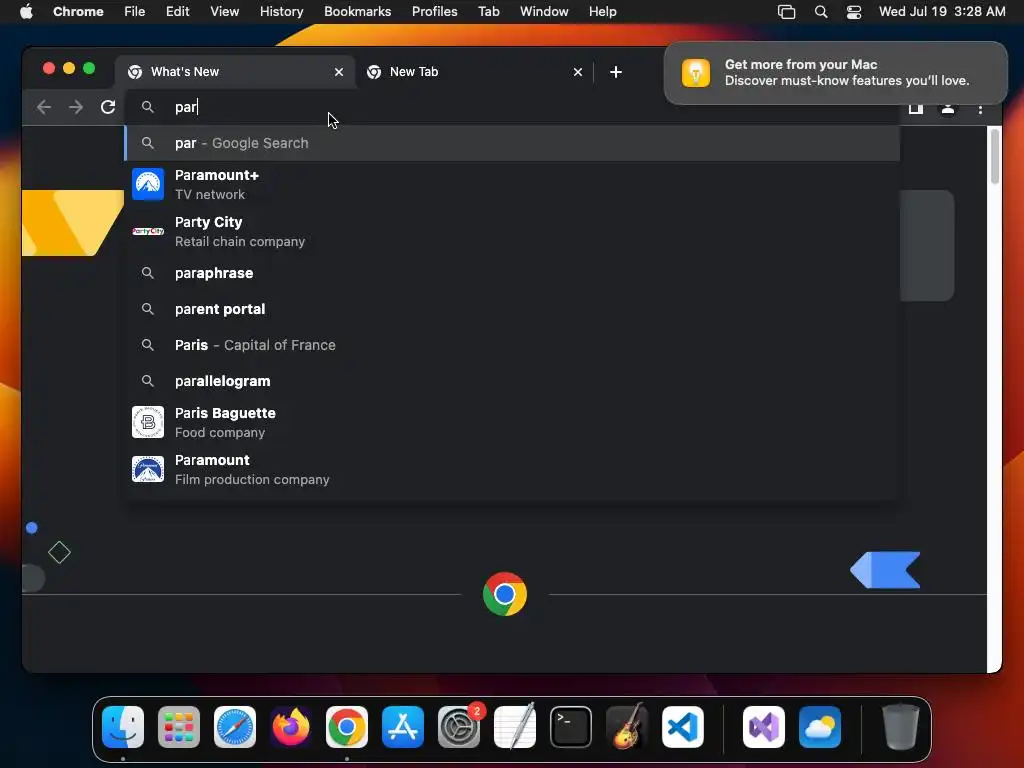Launch Firefox from the Dock
Image resolution: width=1024 pixels, height=768 pixels.
click(291, 727)
